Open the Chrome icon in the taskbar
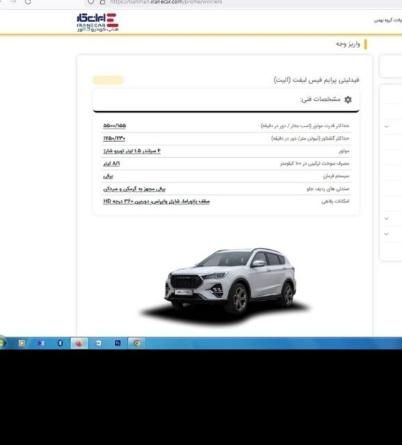 [137, 343]
